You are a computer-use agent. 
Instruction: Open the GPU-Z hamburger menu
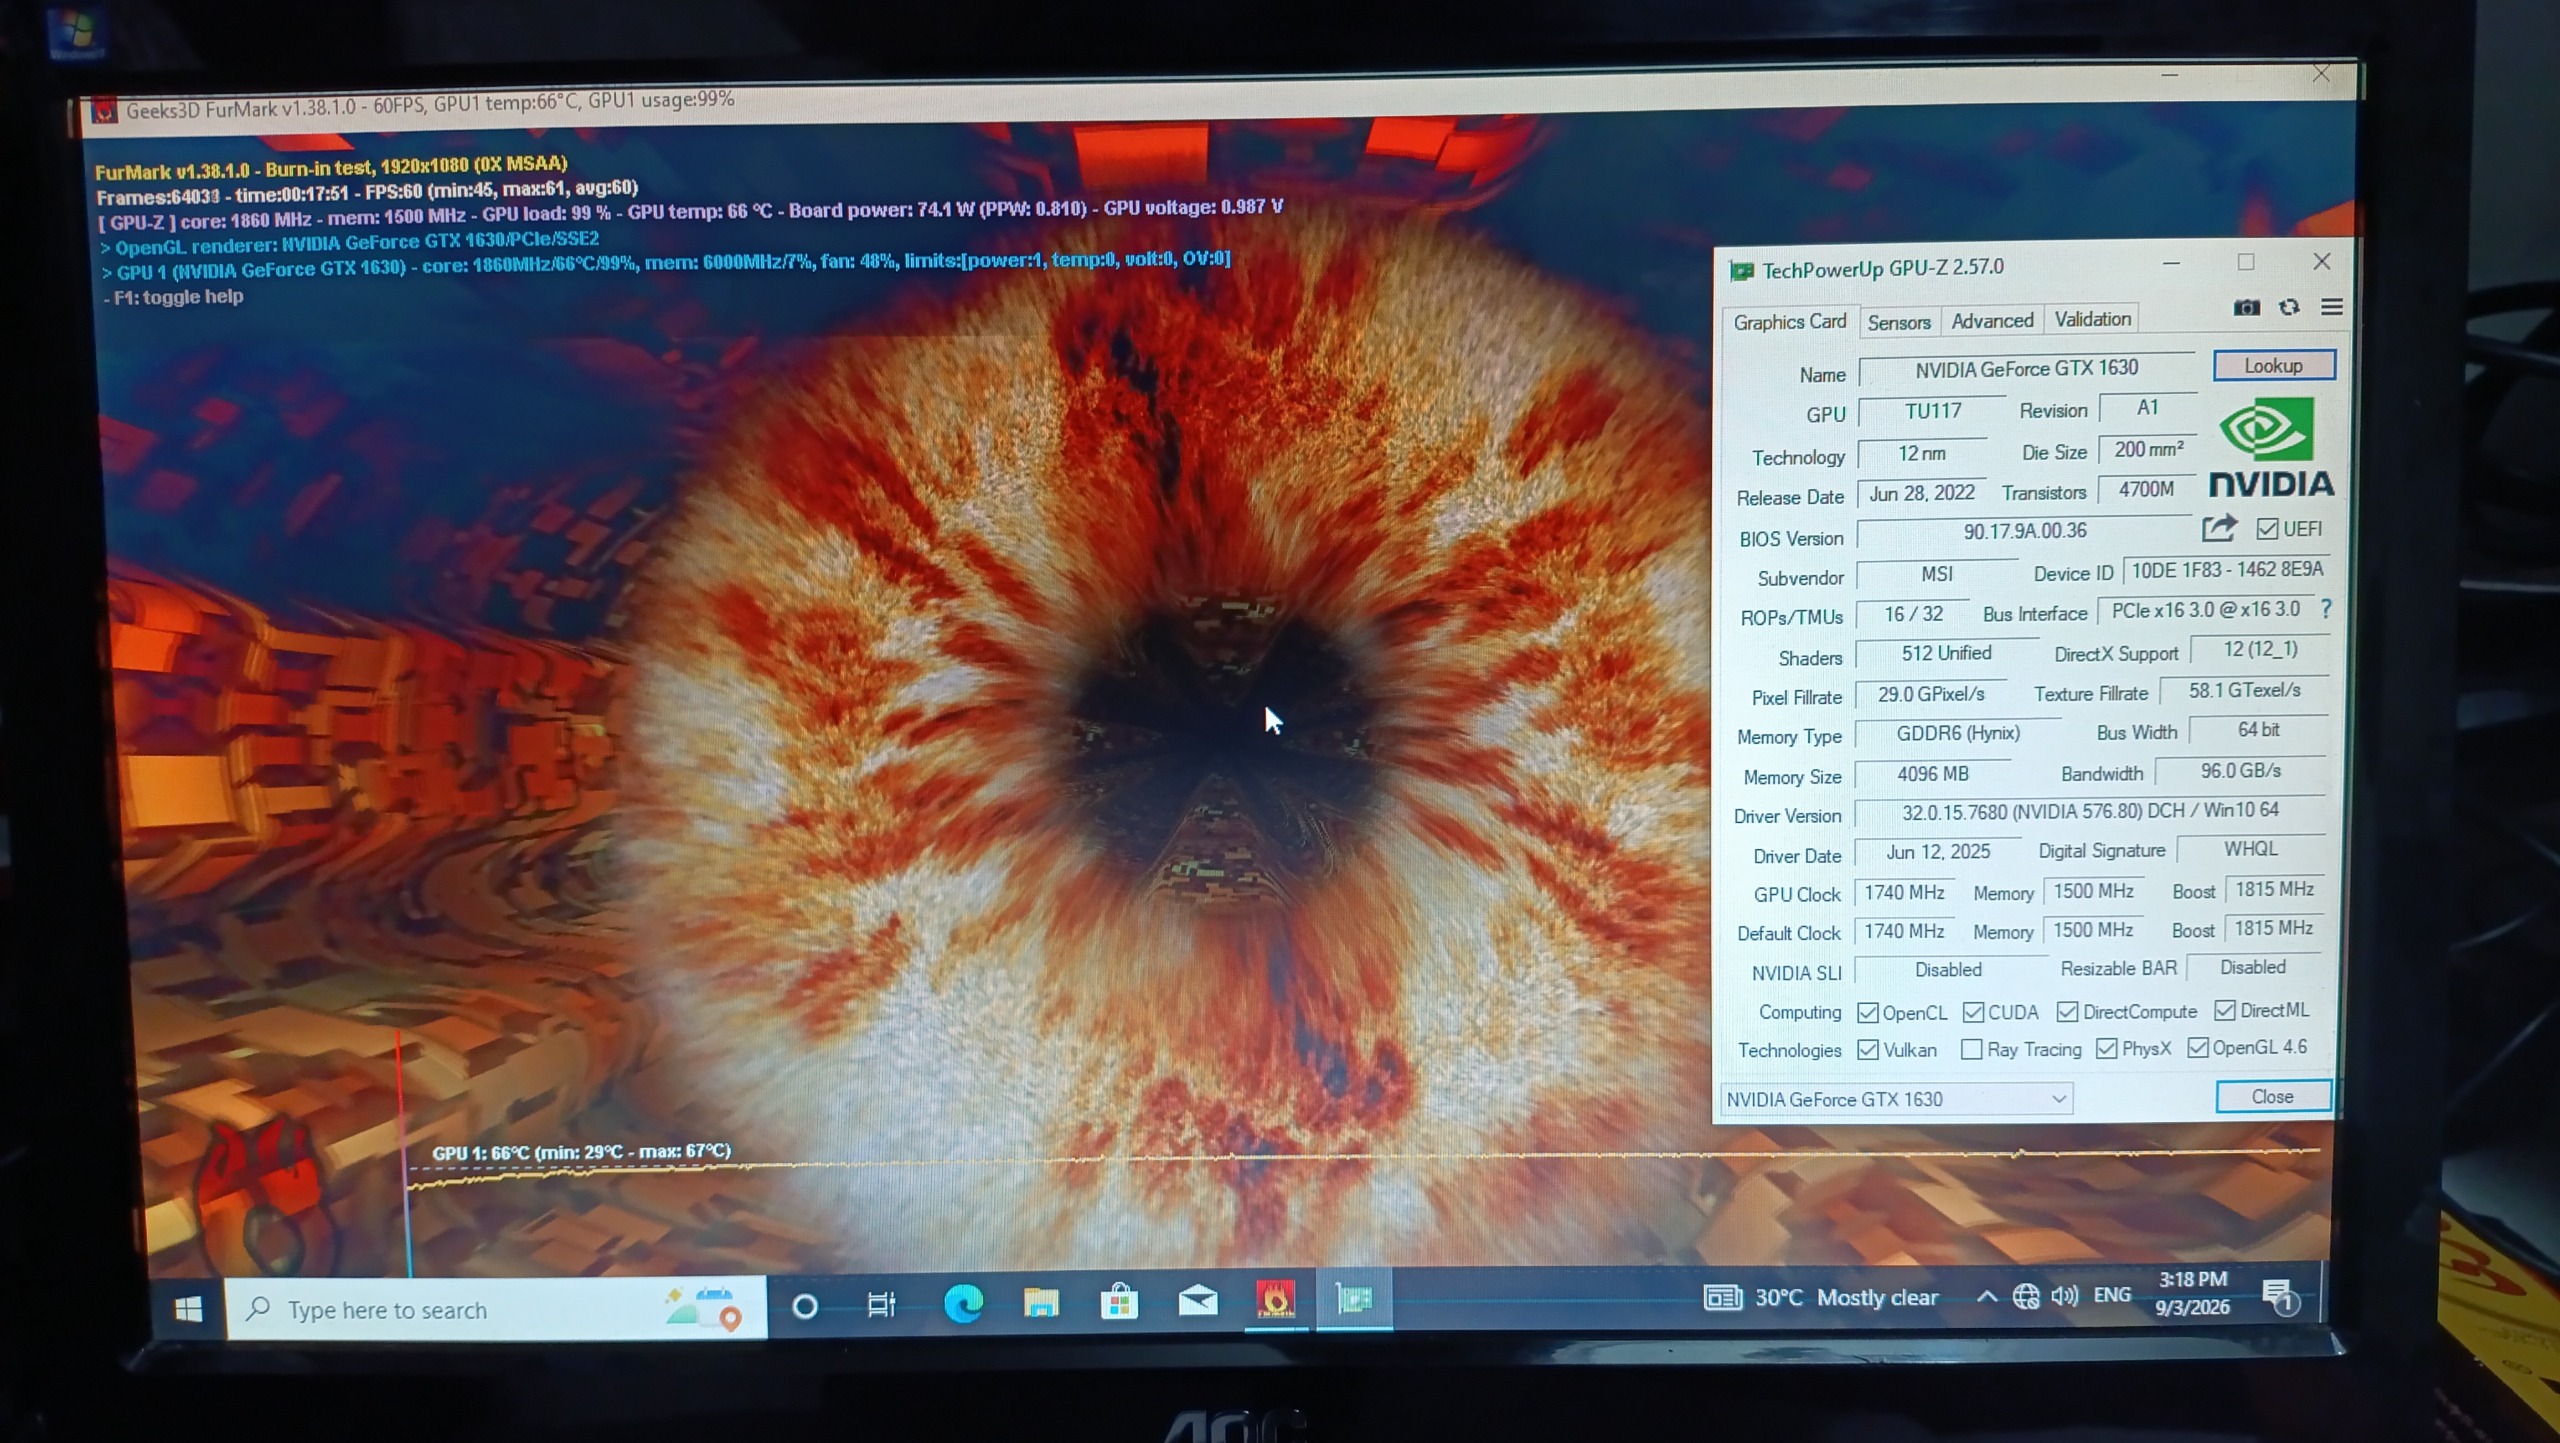click(x=2331, y=307)
